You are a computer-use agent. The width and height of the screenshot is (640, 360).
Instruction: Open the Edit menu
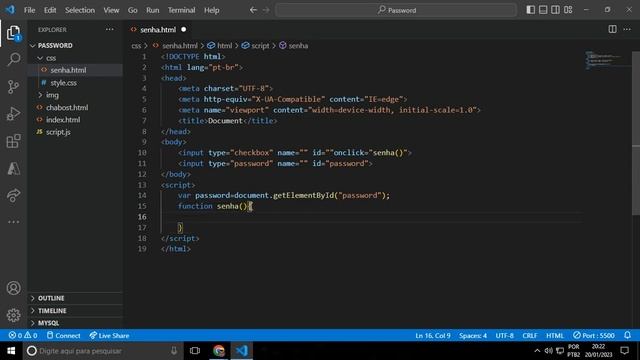pyautogui.click(x=50, y=10)
